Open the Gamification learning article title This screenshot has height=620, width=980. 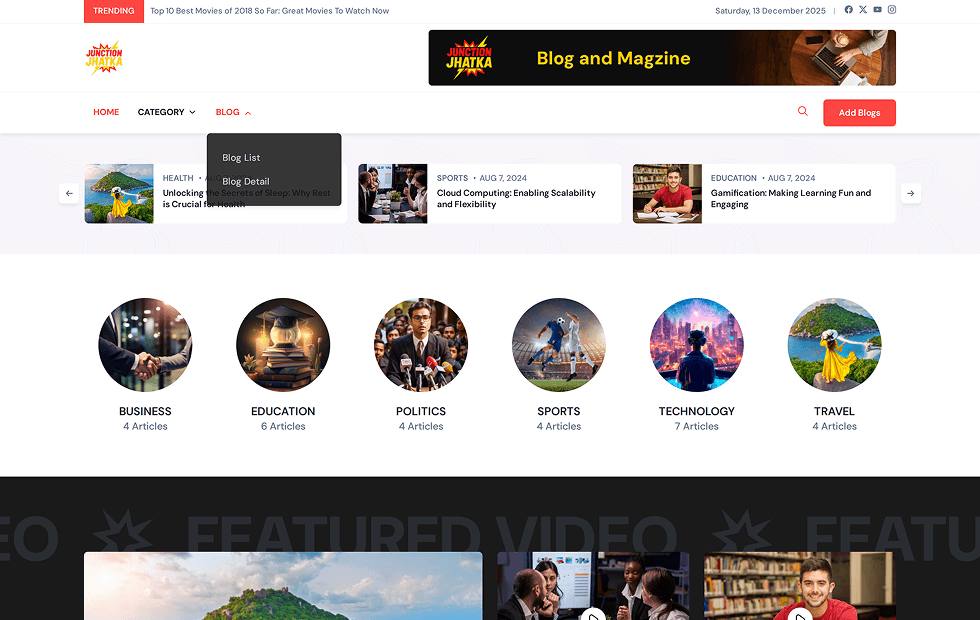[790, 198]
